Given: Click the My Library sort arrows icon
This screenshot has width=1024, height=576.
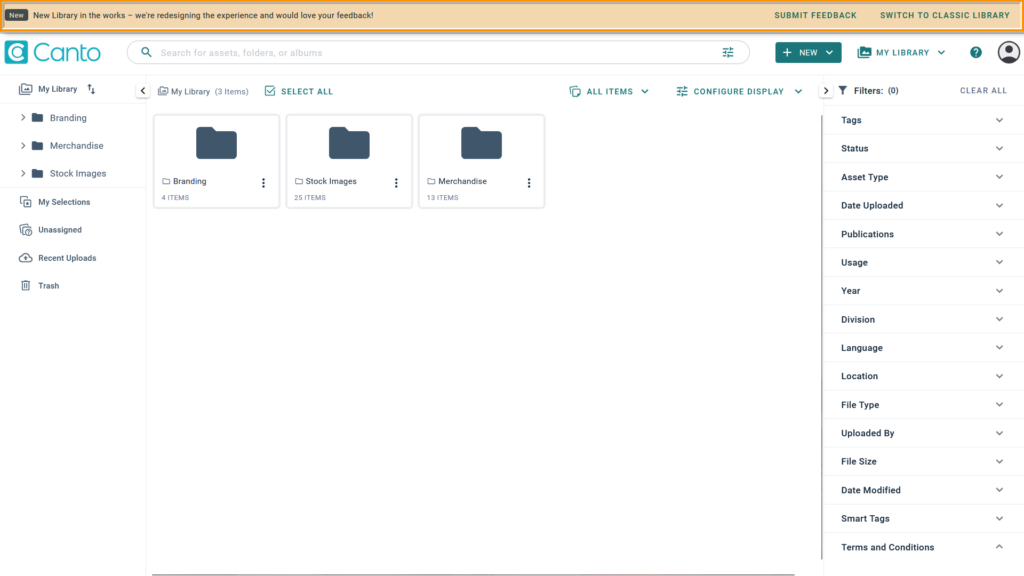Looking at the screenshot, I should click(x=91, y=89).
